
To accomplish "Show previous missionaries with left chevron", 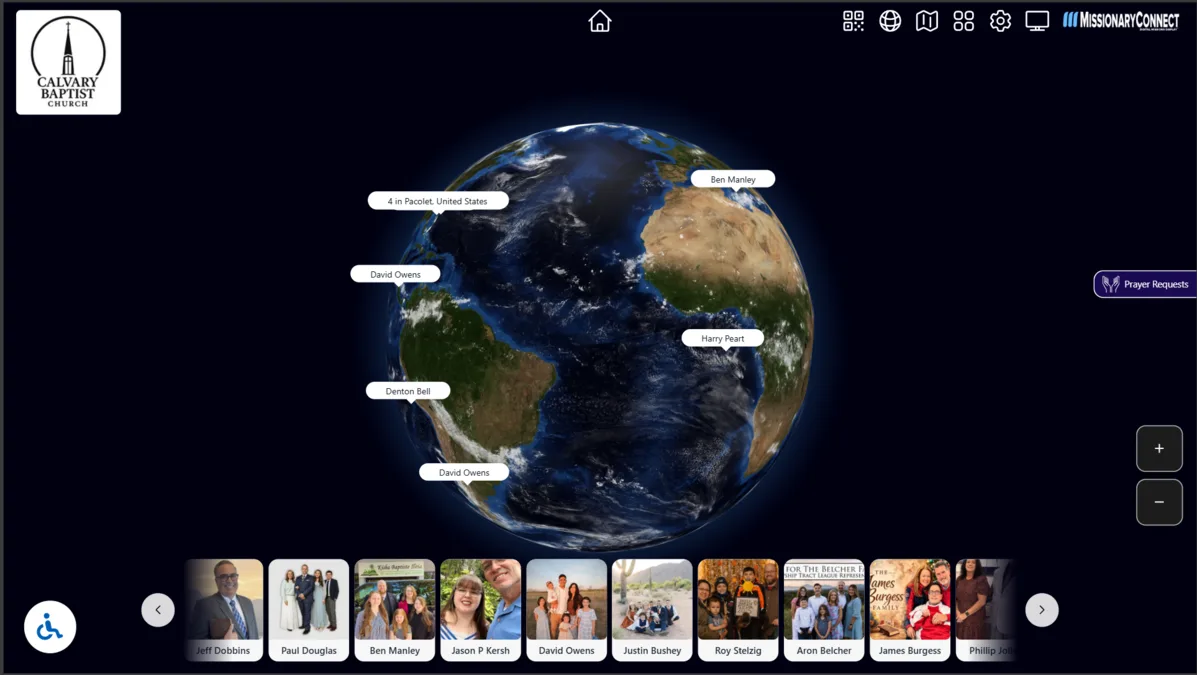I will pyautogui.click(x=158, y=610).
